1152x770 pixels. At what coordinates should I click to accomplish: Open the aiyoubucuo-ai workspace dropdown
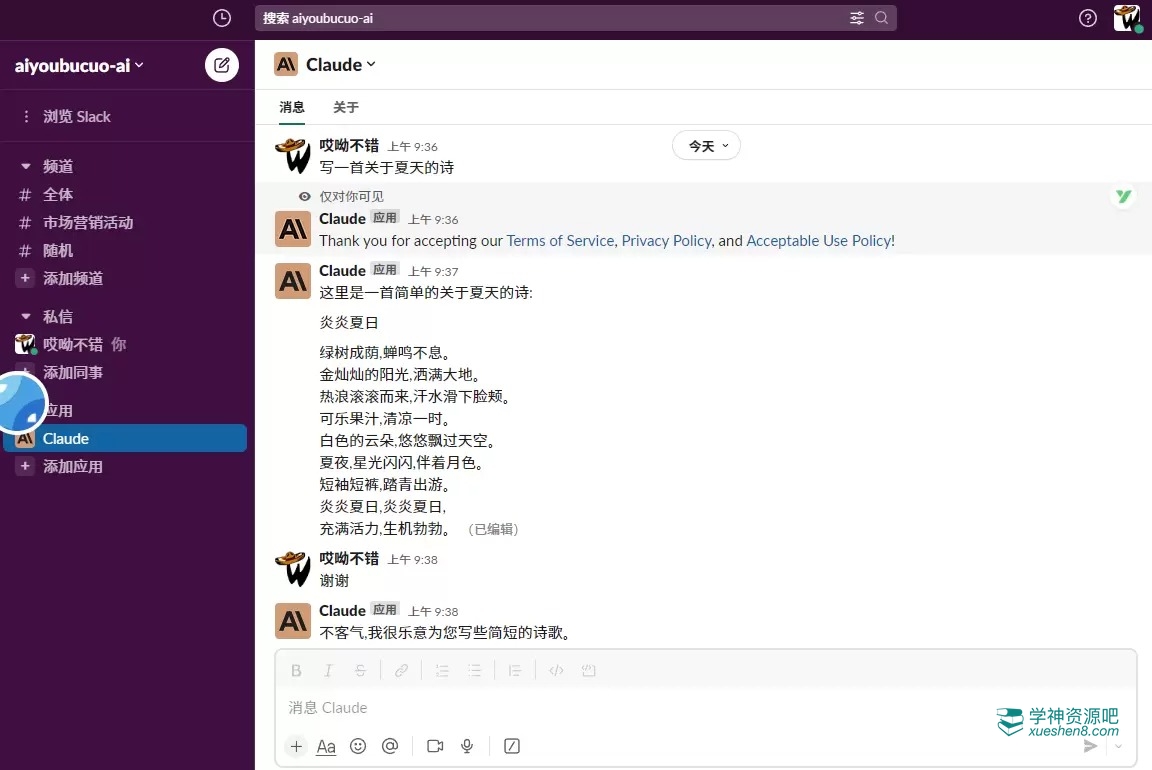(80, 66)
